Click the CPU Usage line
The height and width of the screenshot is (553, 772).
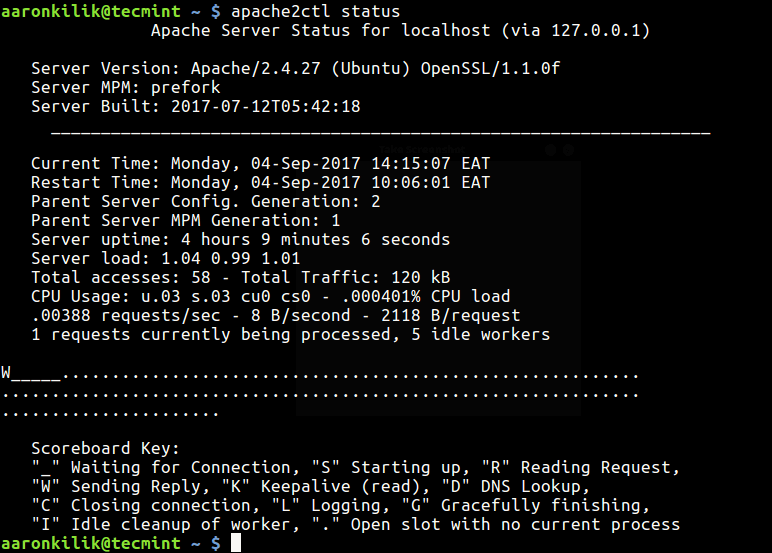click(x=270, y=296)
